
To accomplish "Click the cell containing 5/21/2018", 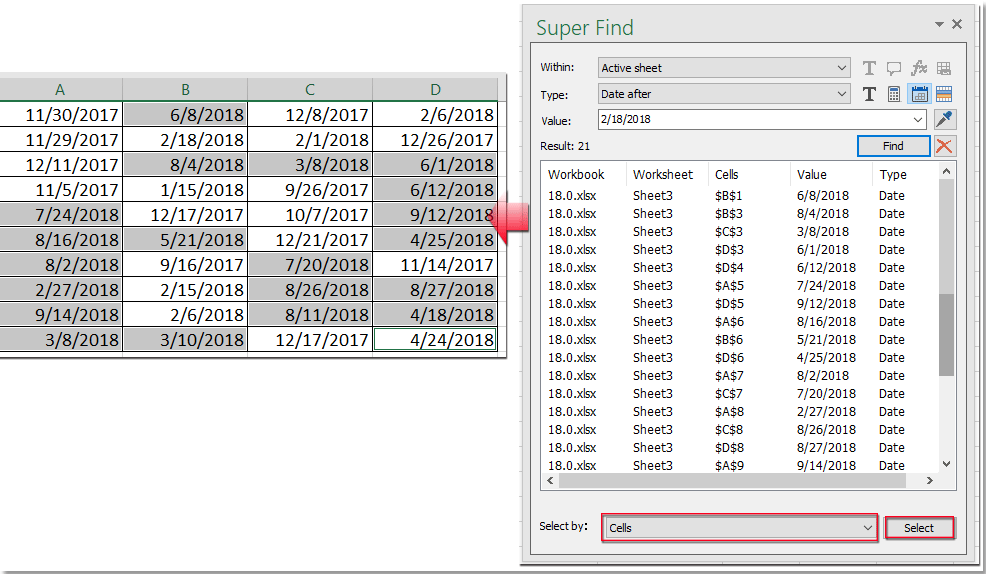I will 185,240.
